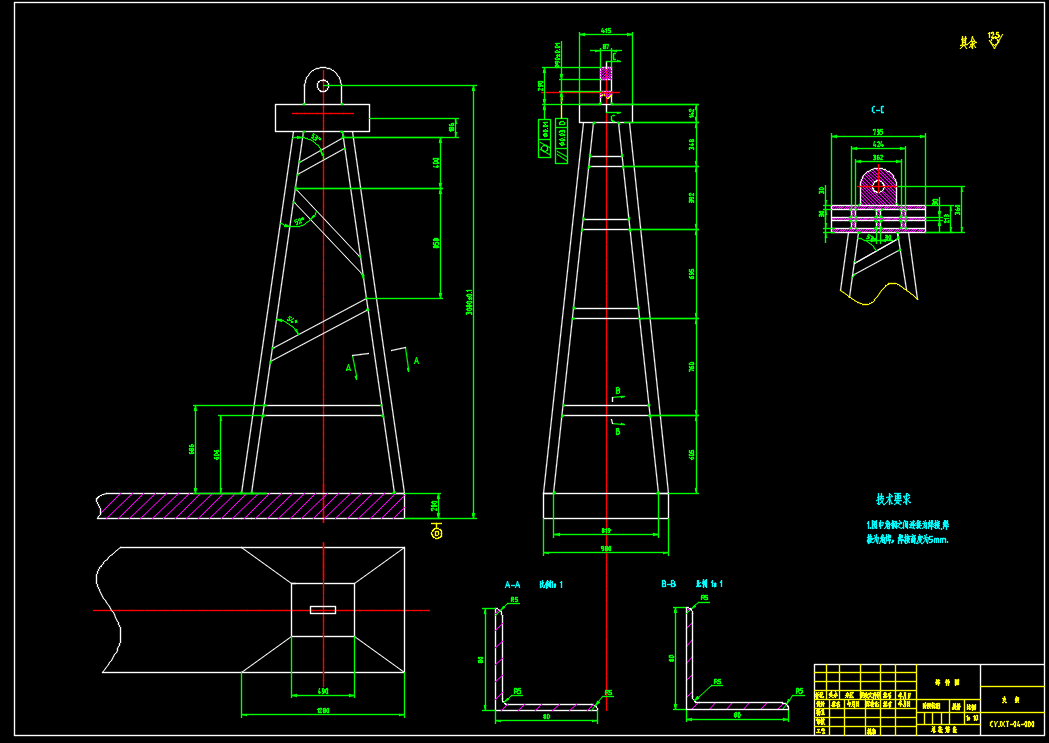Click the 415 top width dimension
Viewport: 1049px width, 743px height.
click(x=606, y=32)
